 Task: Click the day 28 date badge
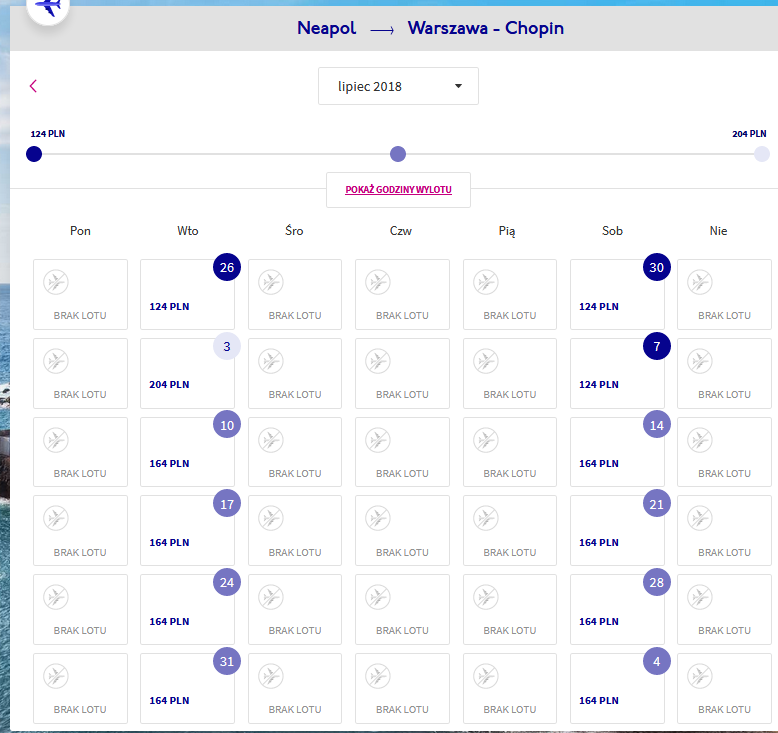(x=656, y=582)
